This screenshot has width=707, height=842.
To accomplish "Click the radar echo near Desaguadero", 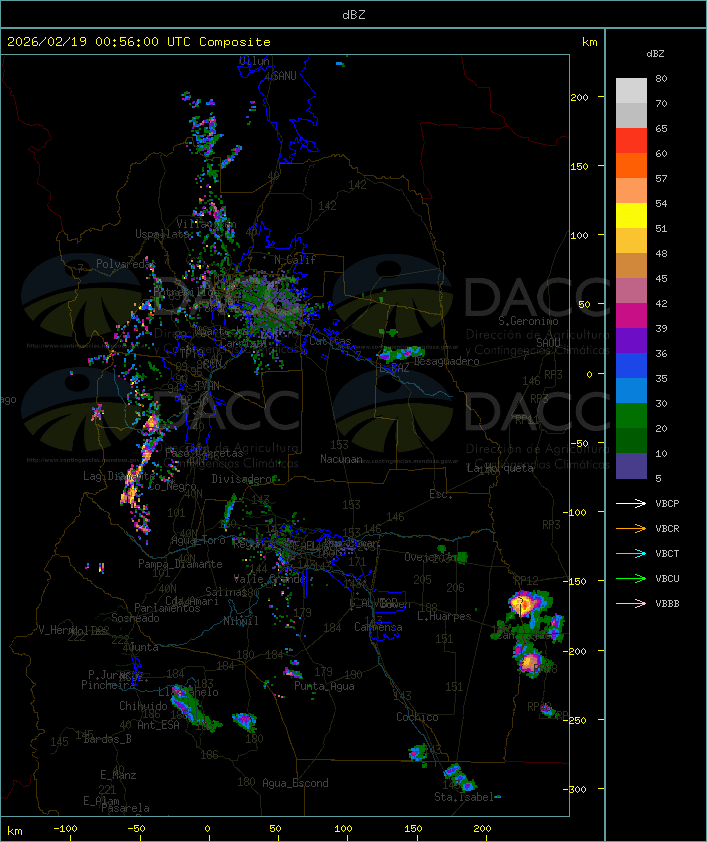I will tap(400, 353).
